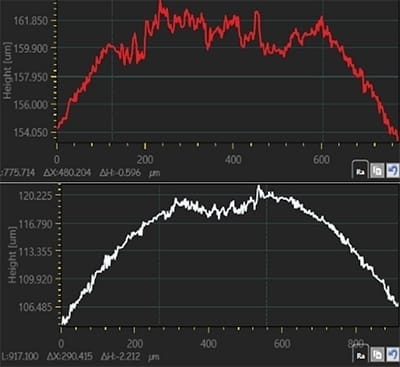Click the blue undo arrow in red profile panel
This screenshot has height=367, width=400.
pyautogui.click(x=393, y=171)
